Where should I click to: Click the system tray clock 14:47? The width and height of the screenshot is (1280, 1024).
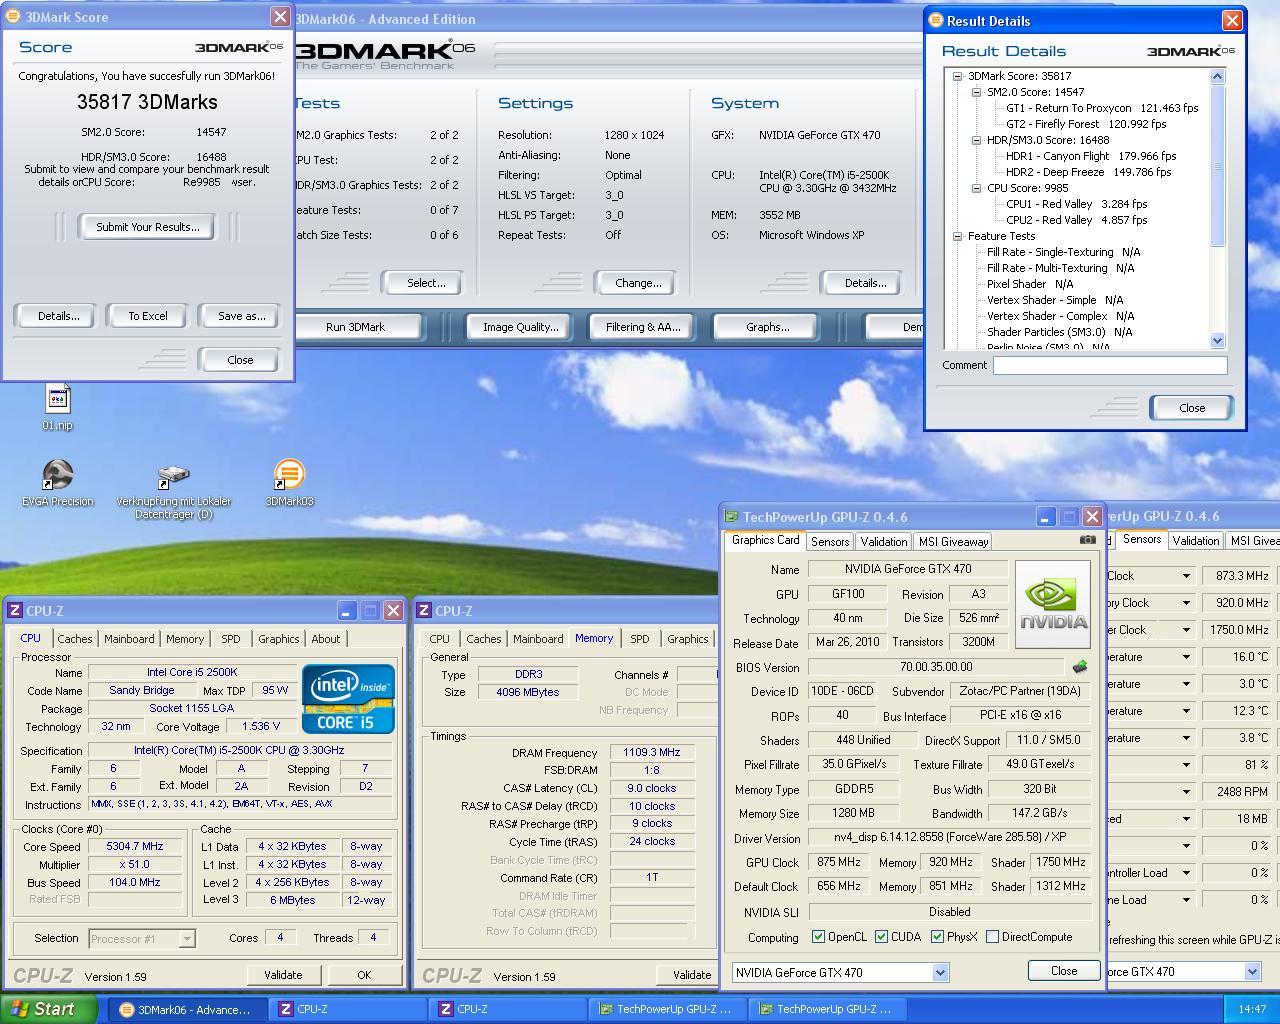pyautogui.click(x=1252, y=1009)
